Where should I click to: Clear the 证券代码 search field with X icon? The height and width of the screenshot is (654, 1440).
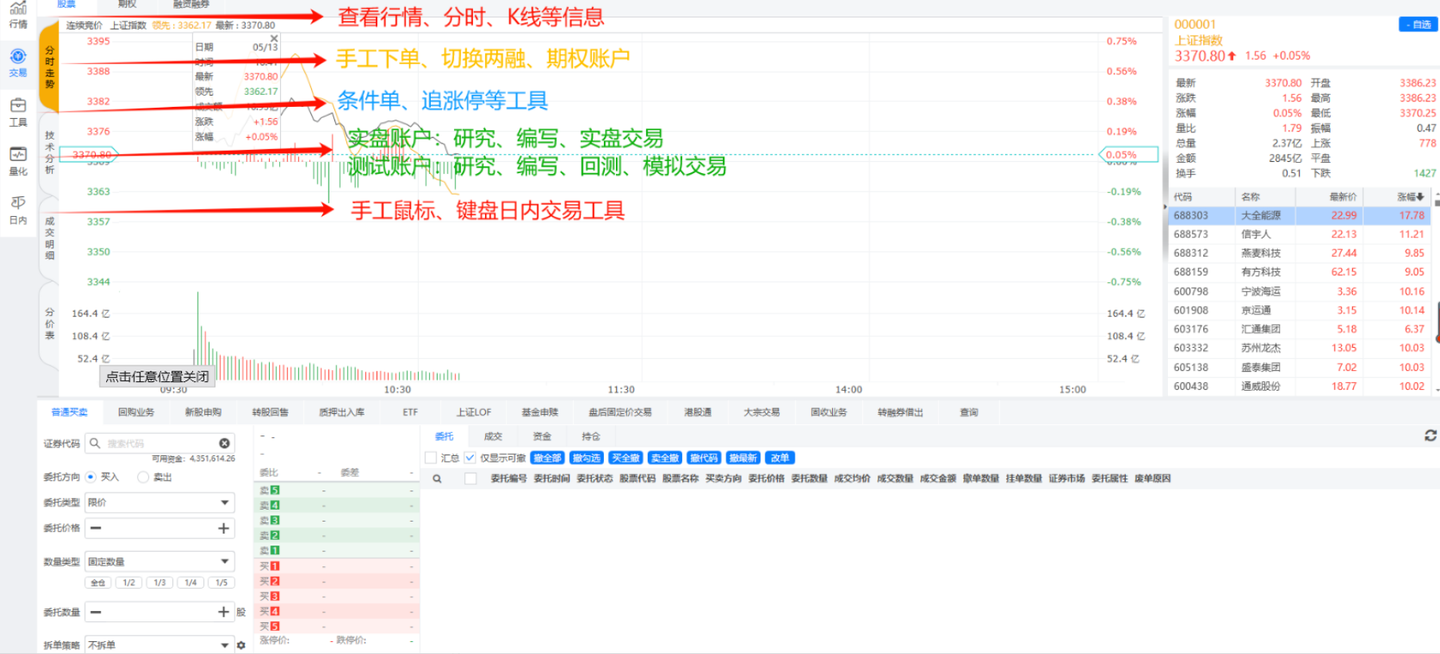(x=225, y=443)
